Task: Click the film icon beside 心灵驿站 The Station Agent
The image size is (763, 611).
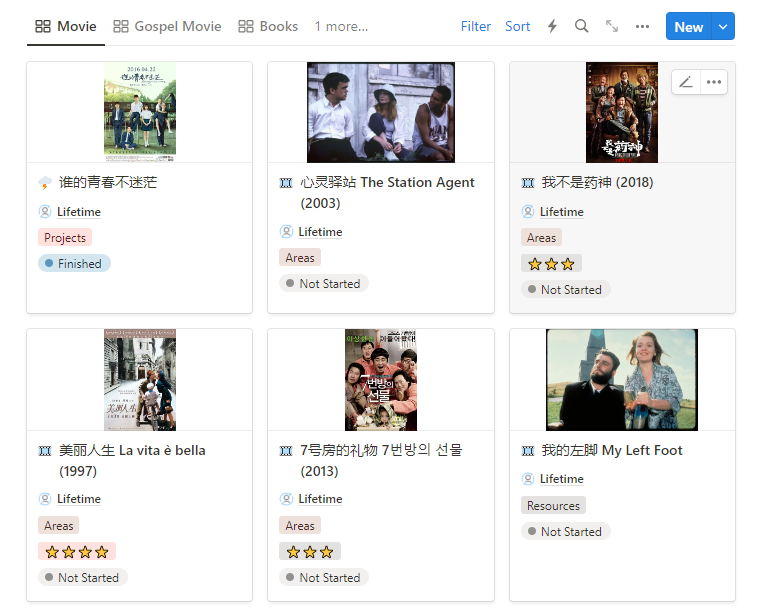Action: coord(286,183)
